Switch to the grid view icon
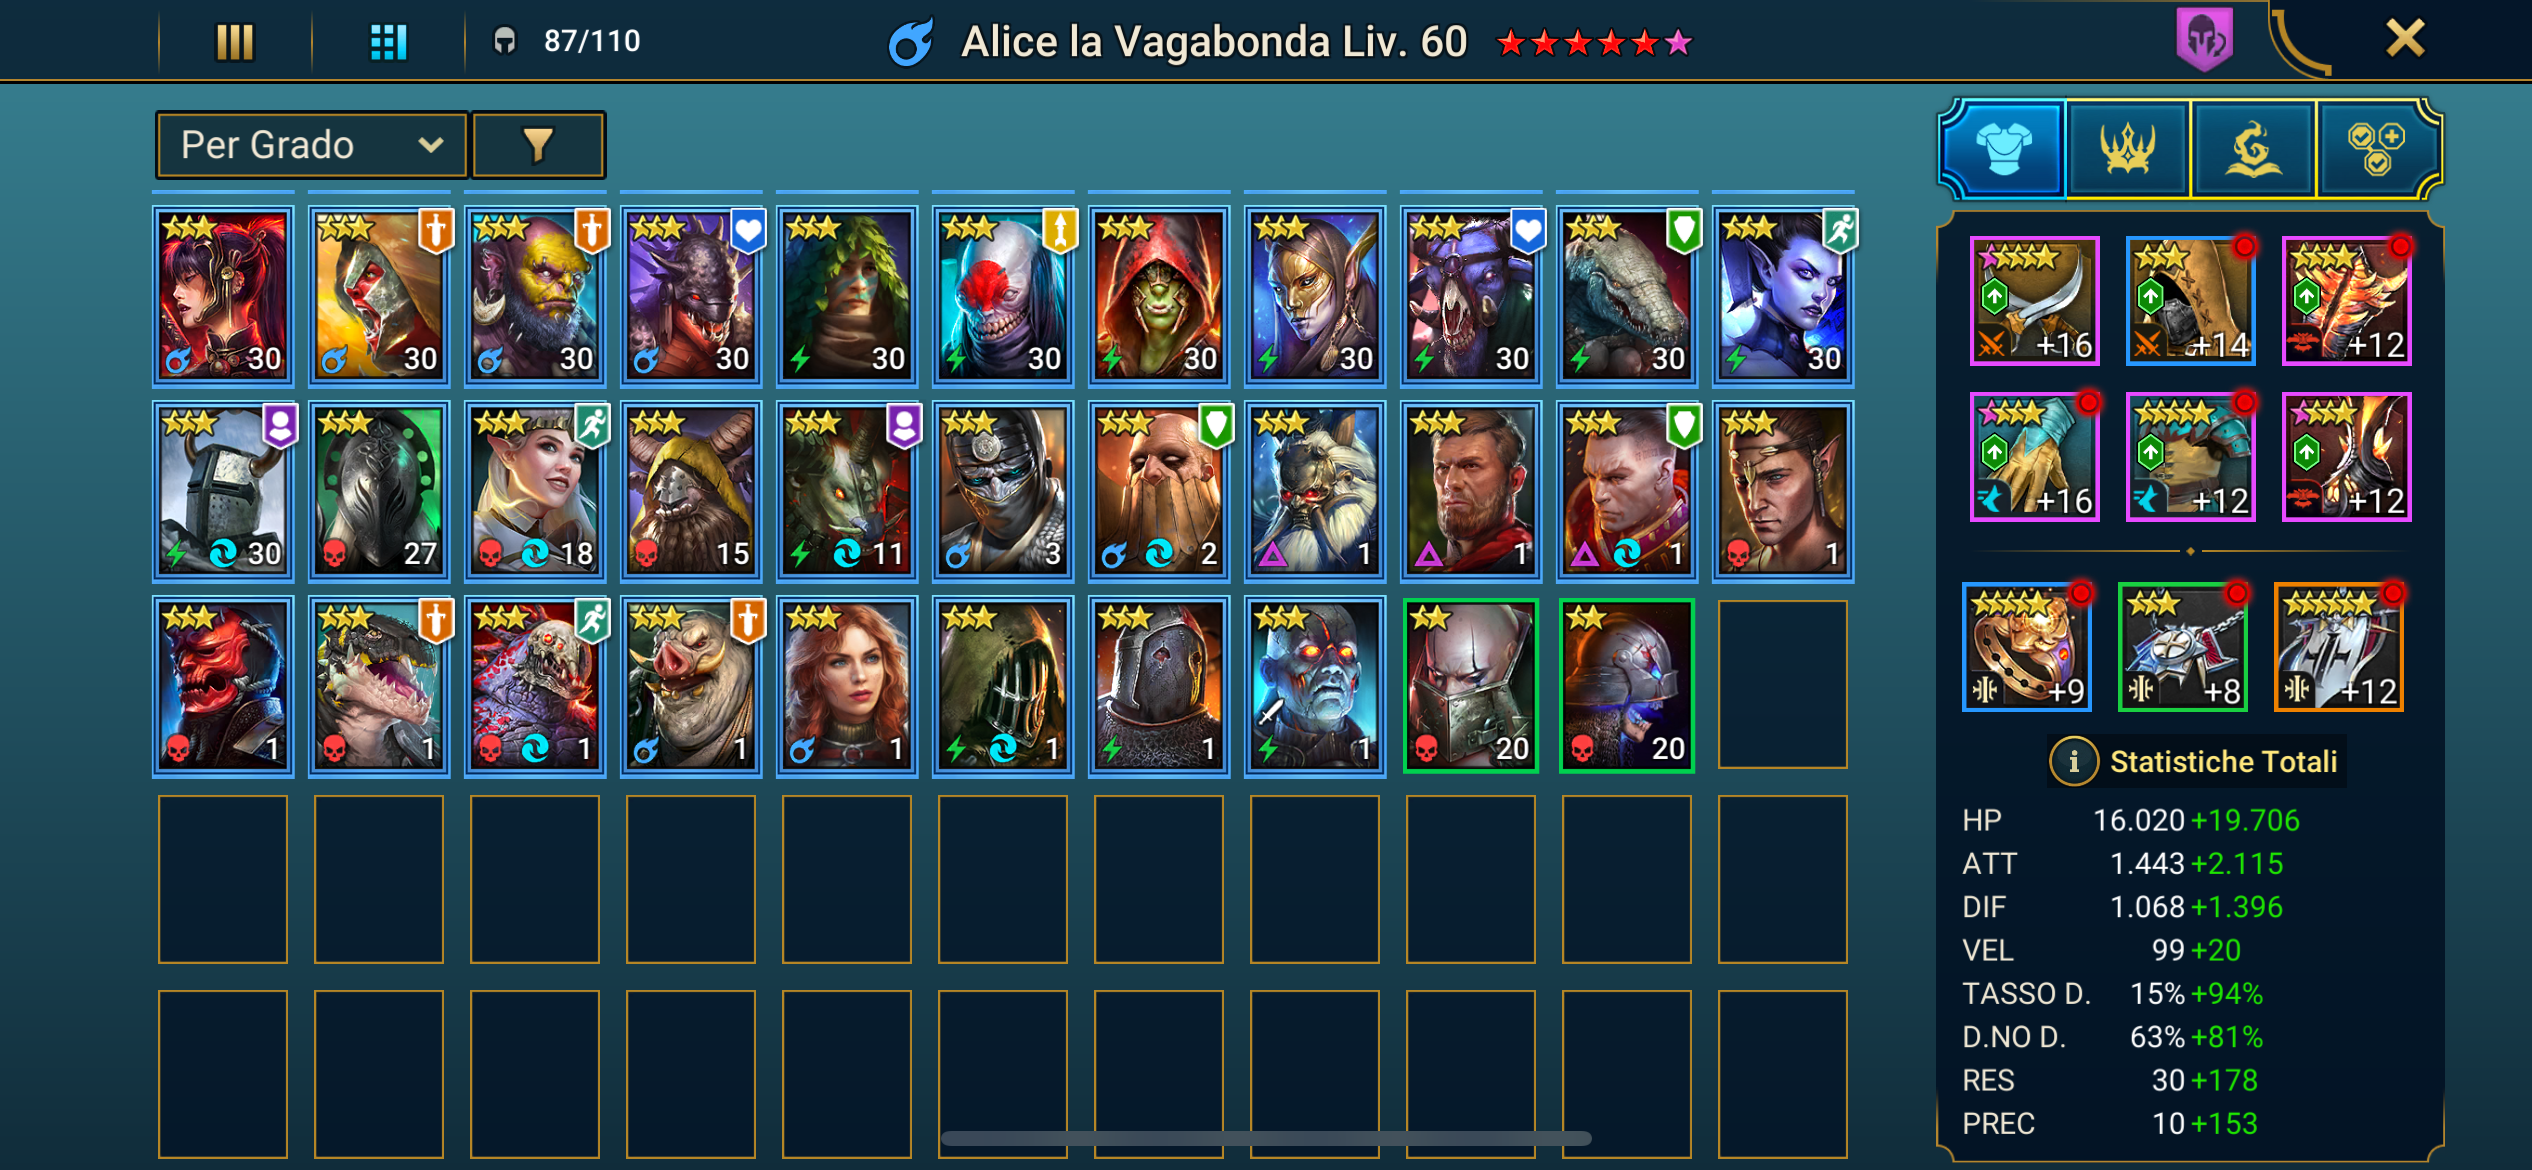The width and height of the screenshot is (2532, 1170). point(388,42)
